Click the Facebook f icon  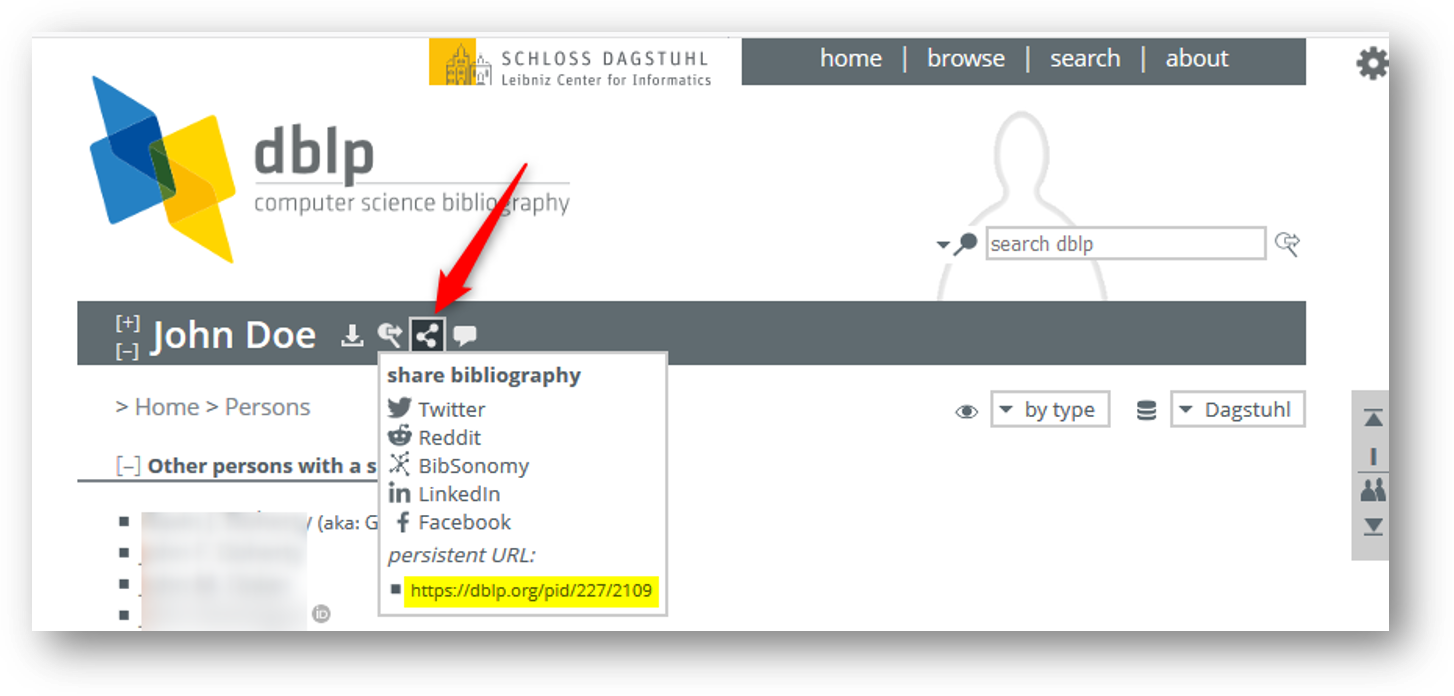[x=402, y=521]
